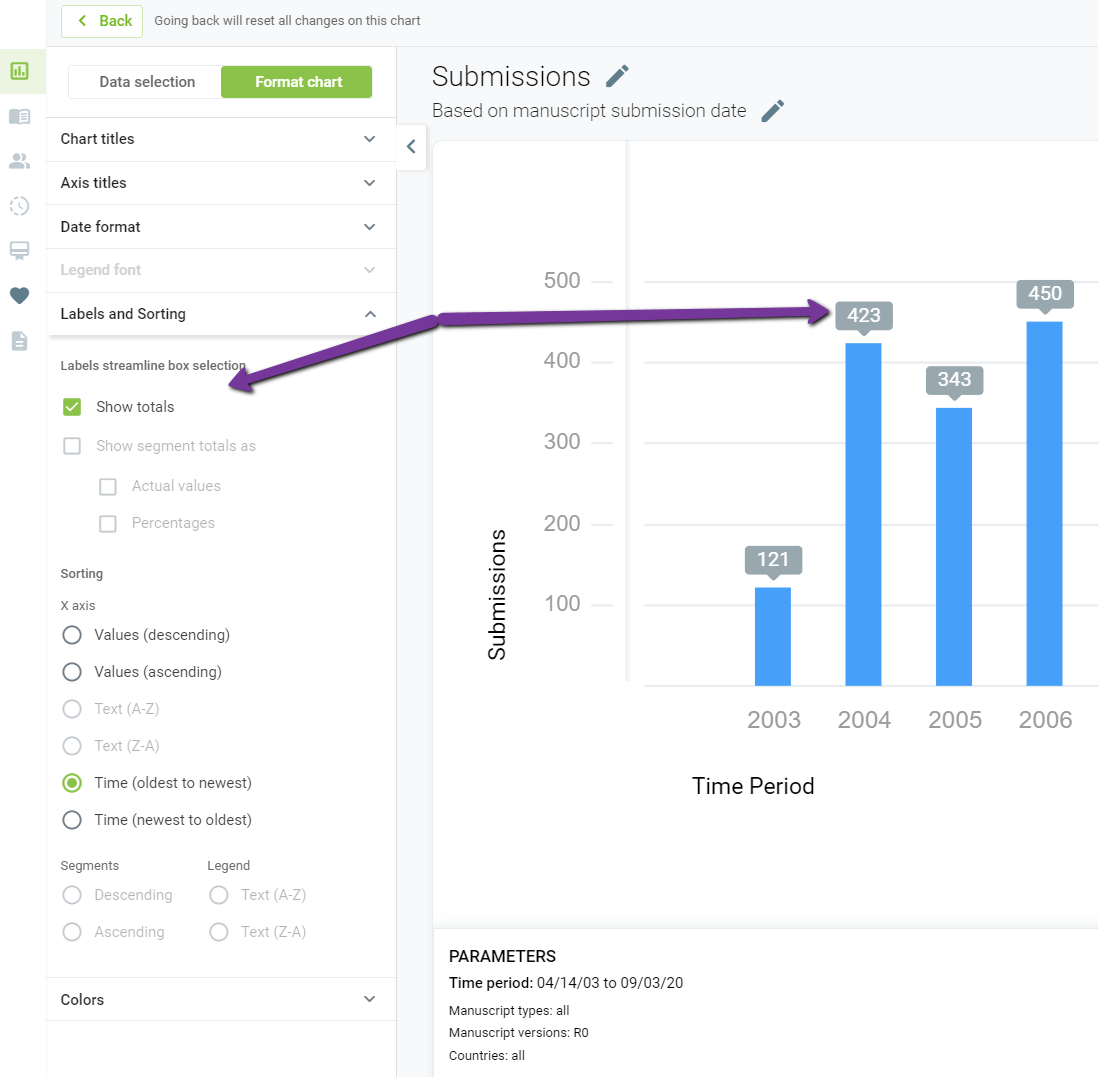Switch to the Data selection tab

[x=146, y=82]
